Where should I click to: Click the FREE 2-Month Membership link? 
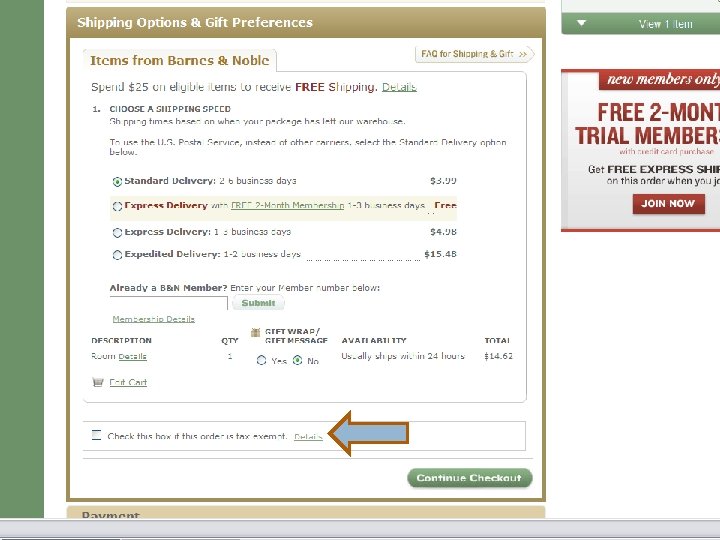(287, 205)
